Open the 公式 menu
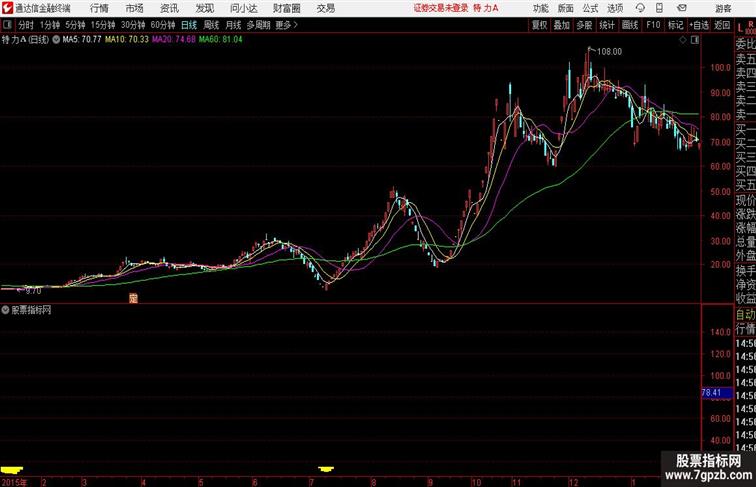Viewport: 756px width, 487px height. pyautogui.click(x=590, y=8)
